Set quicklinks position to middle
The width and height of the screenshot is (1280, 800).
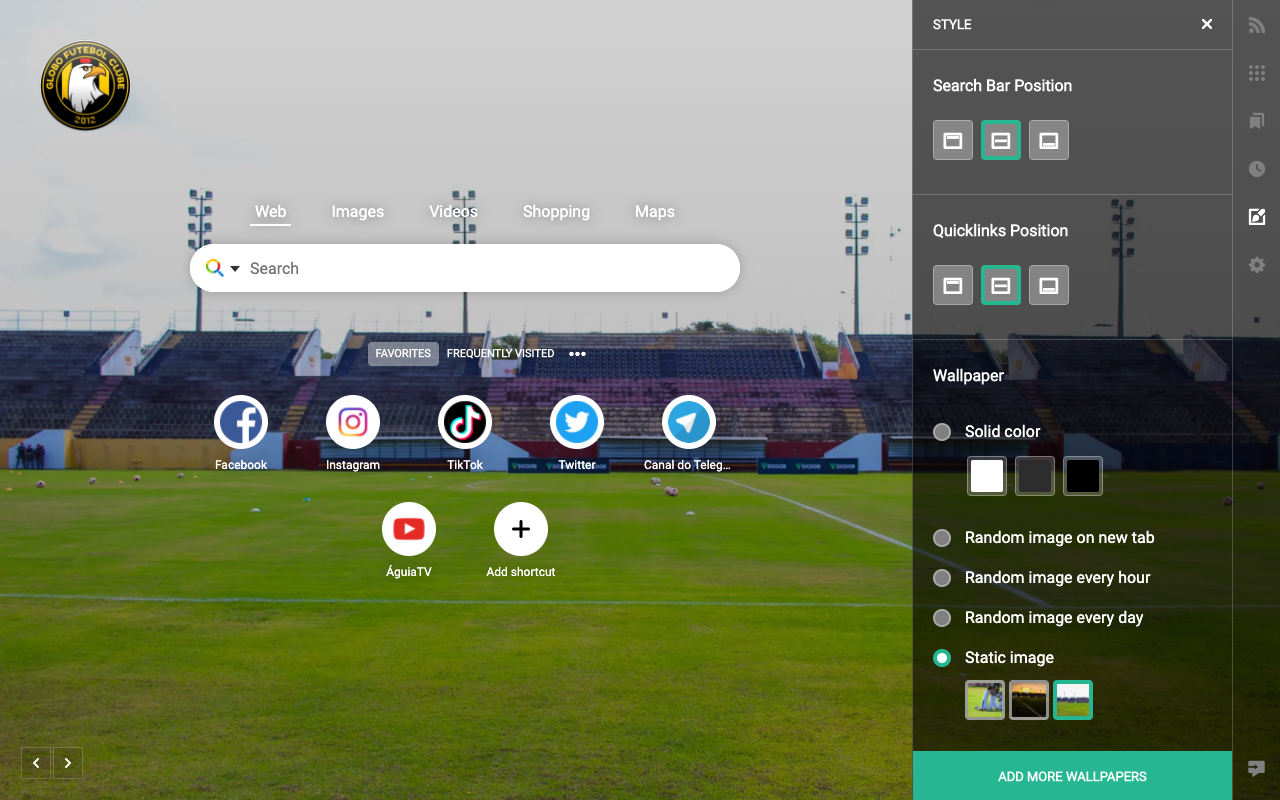pos(1001,285)
